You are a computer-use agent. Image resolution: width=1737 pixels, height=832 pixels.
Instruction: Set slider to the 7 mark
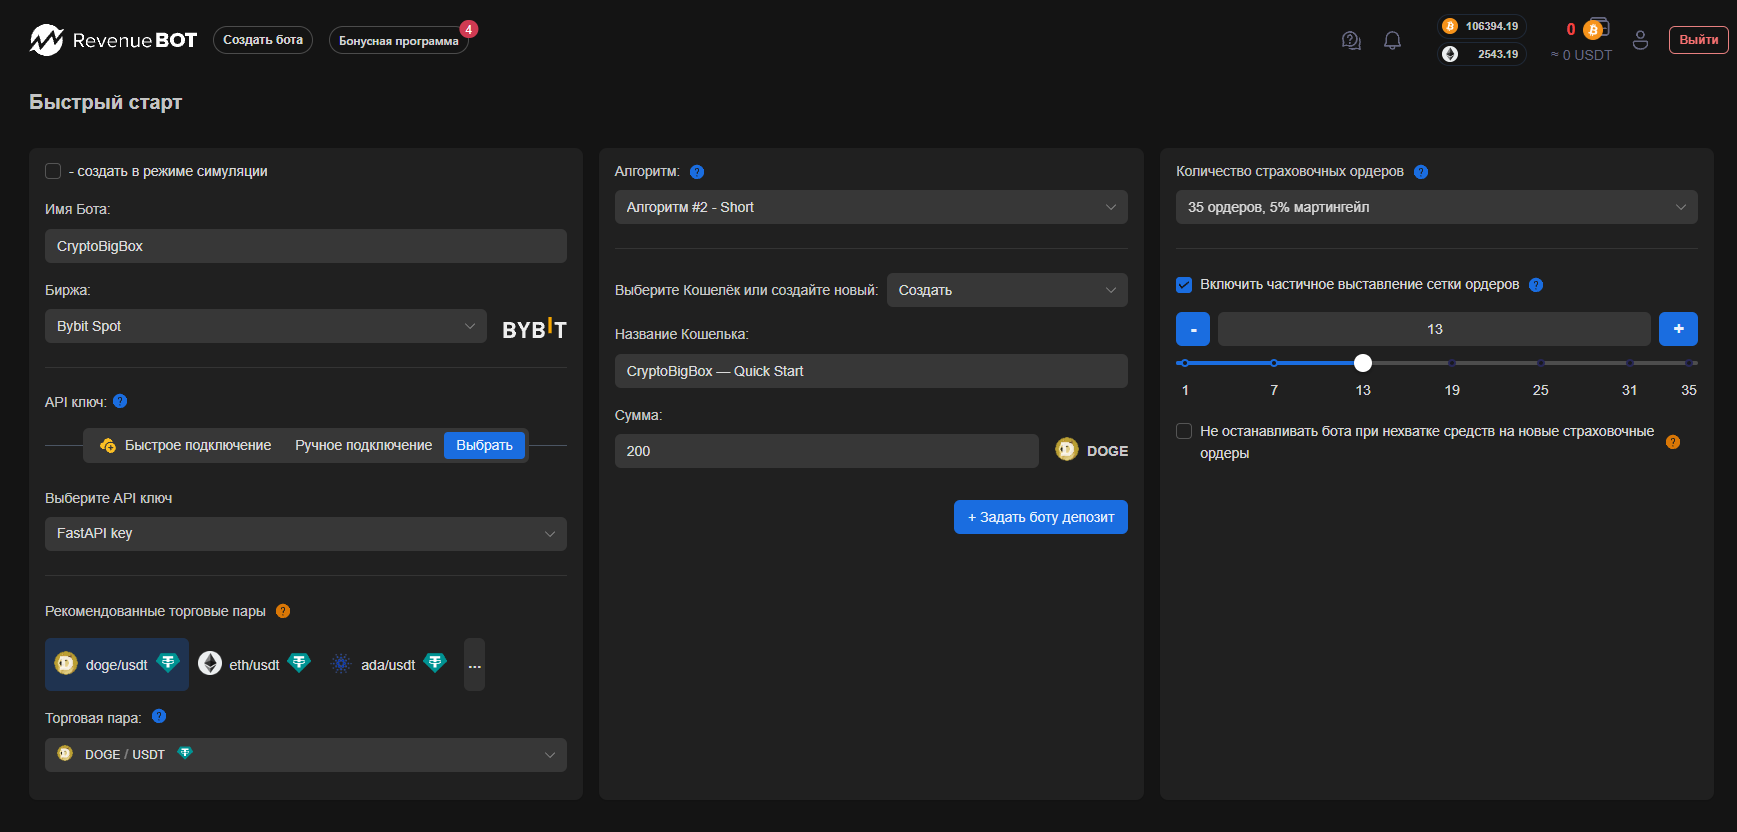(1274, 363)
